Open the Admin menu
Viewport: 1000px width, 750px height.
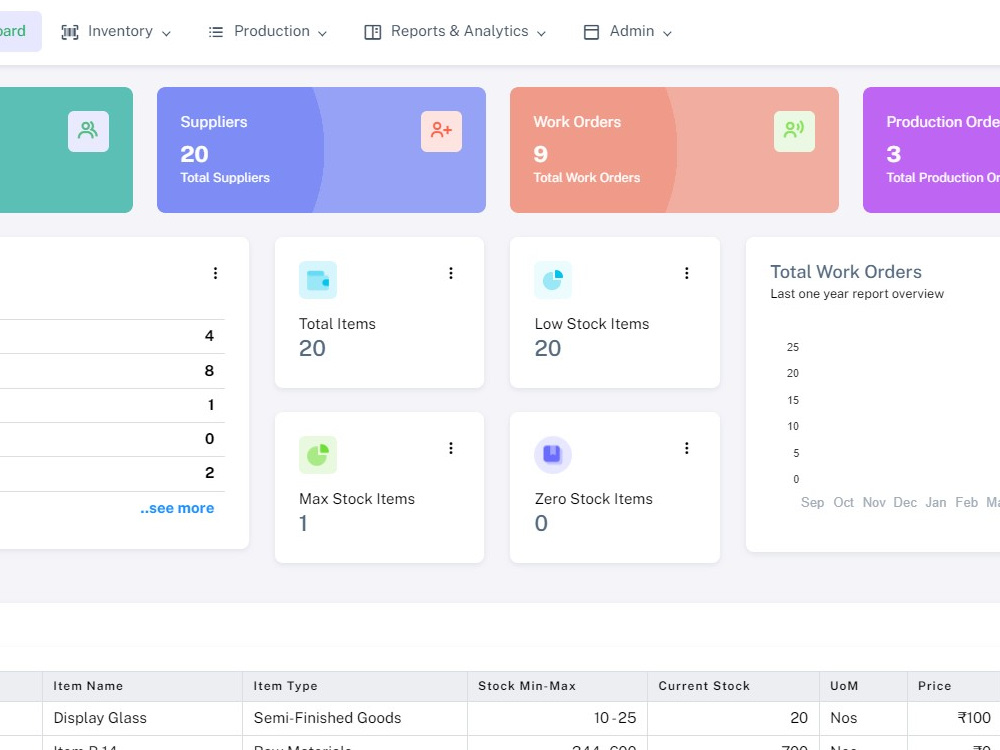(x=628, y=31)
